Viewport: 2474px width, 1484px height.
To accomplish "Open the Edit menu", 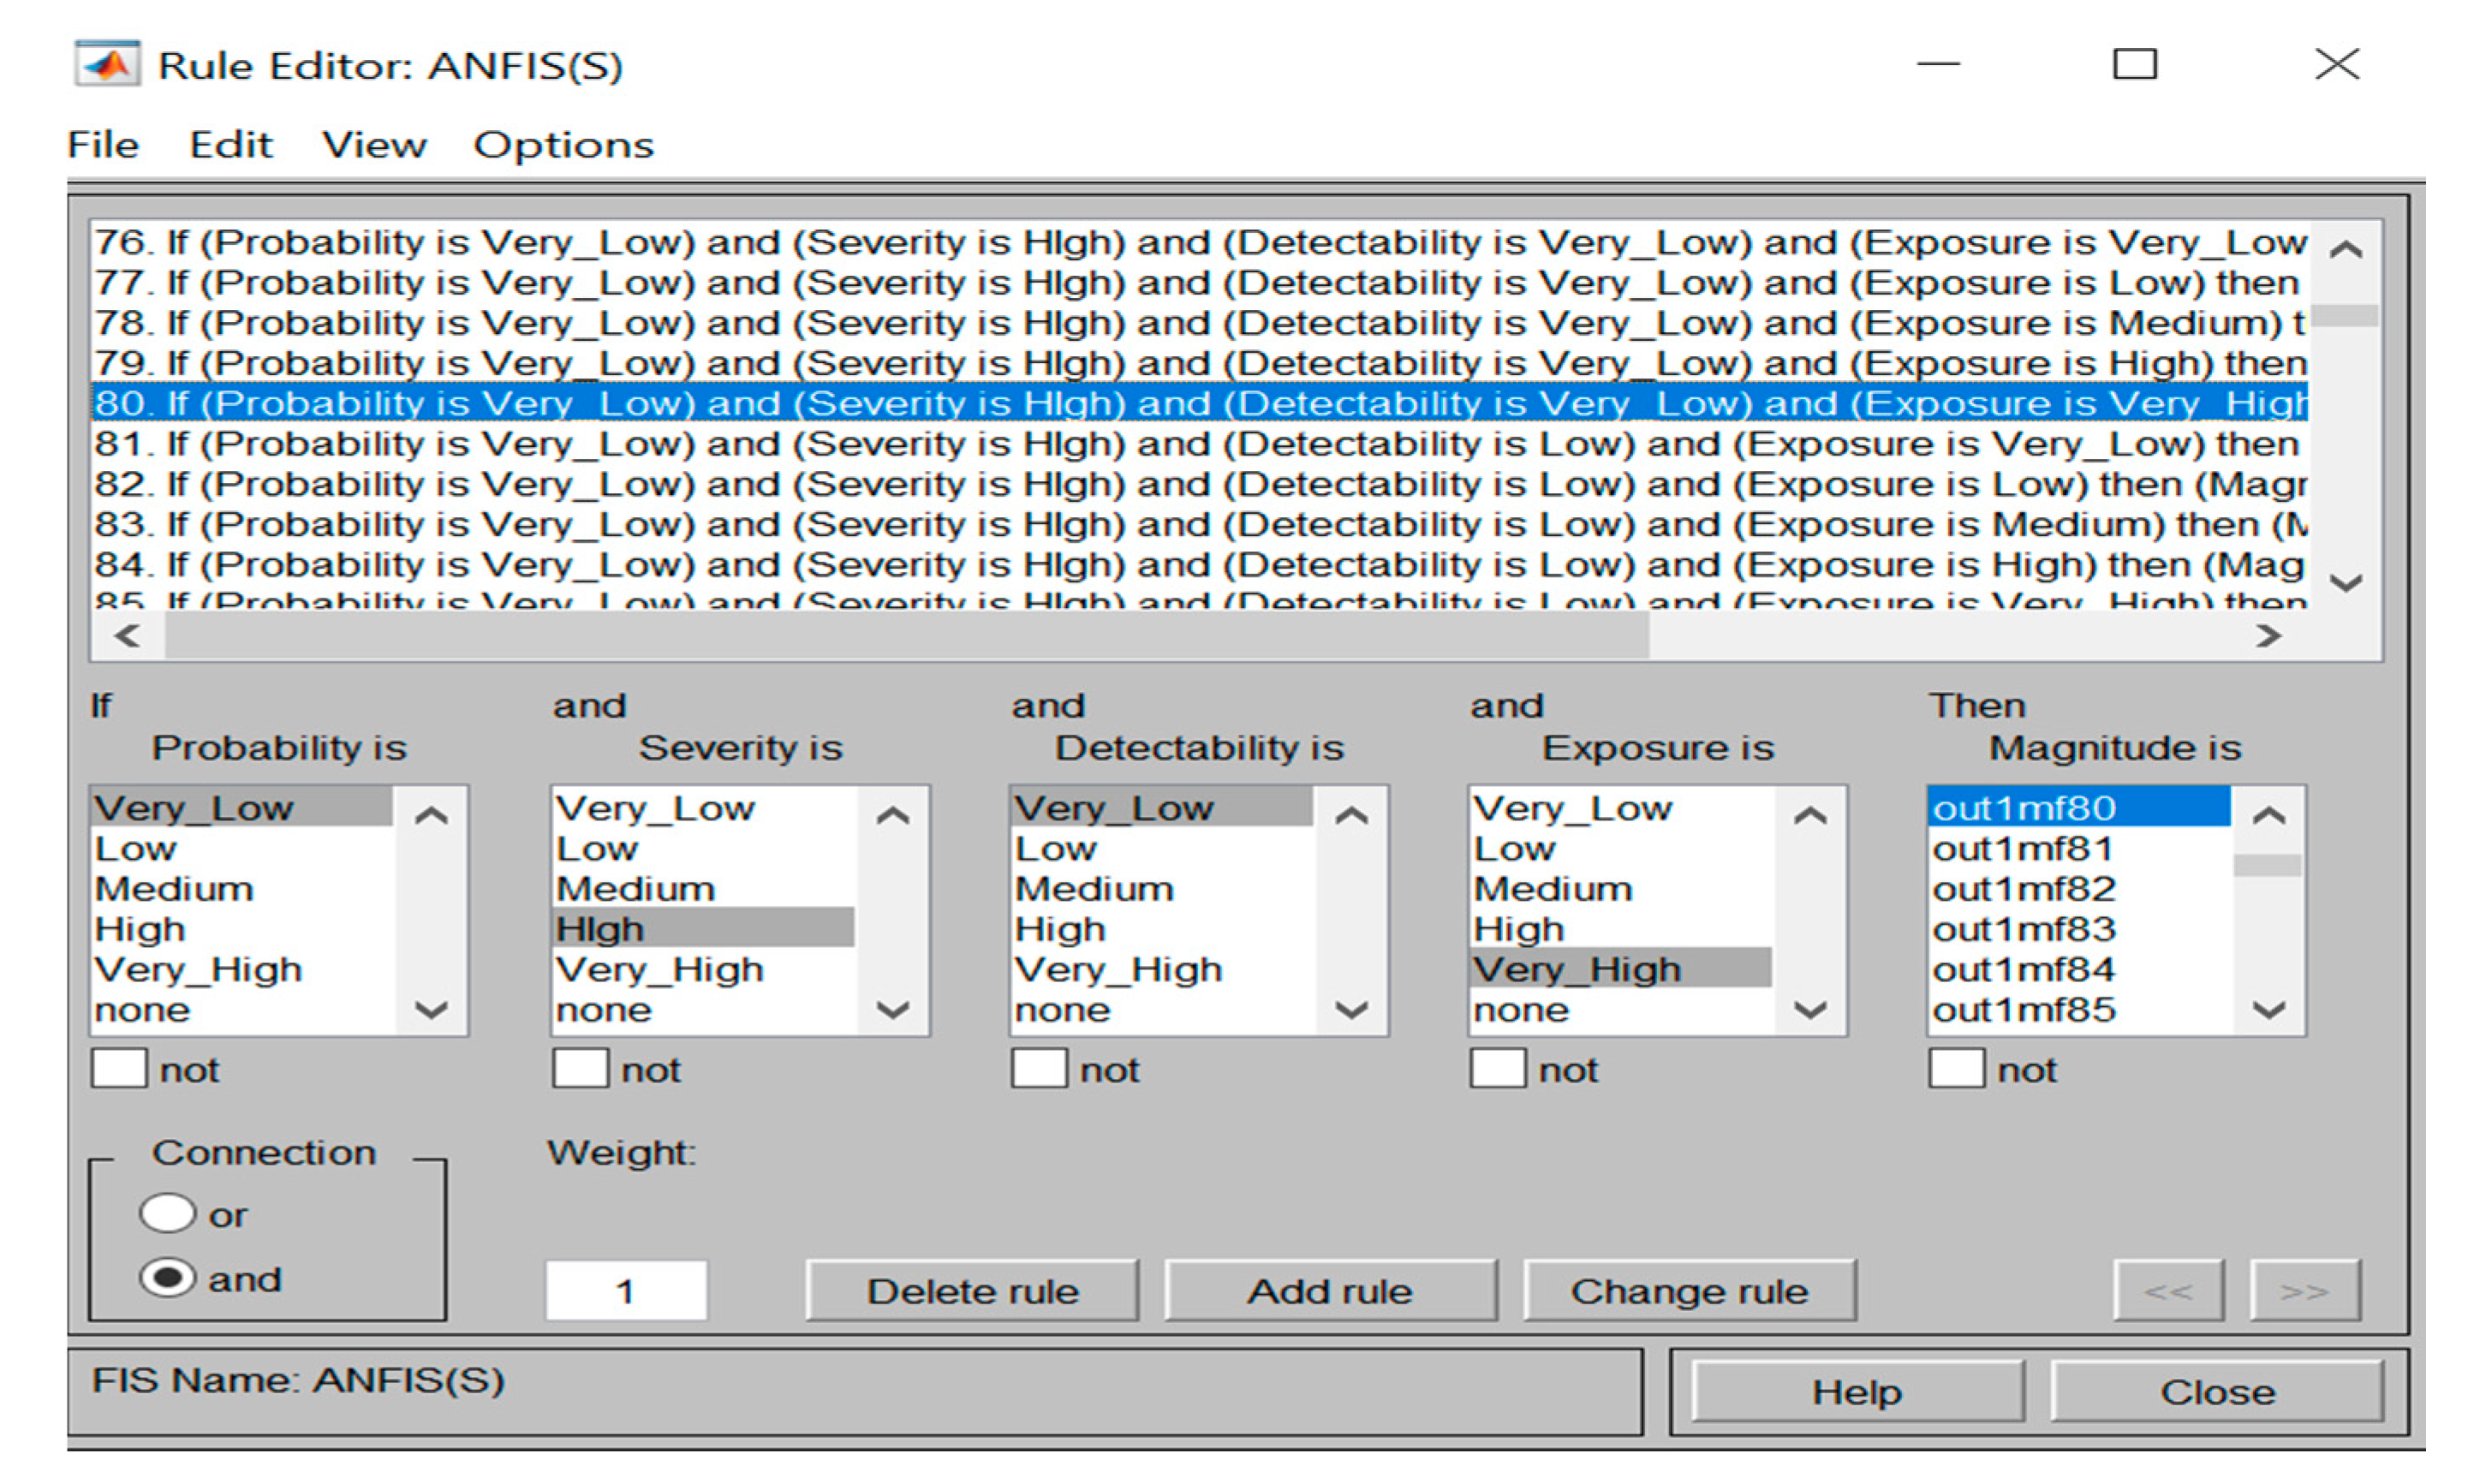I will (231, 145).
